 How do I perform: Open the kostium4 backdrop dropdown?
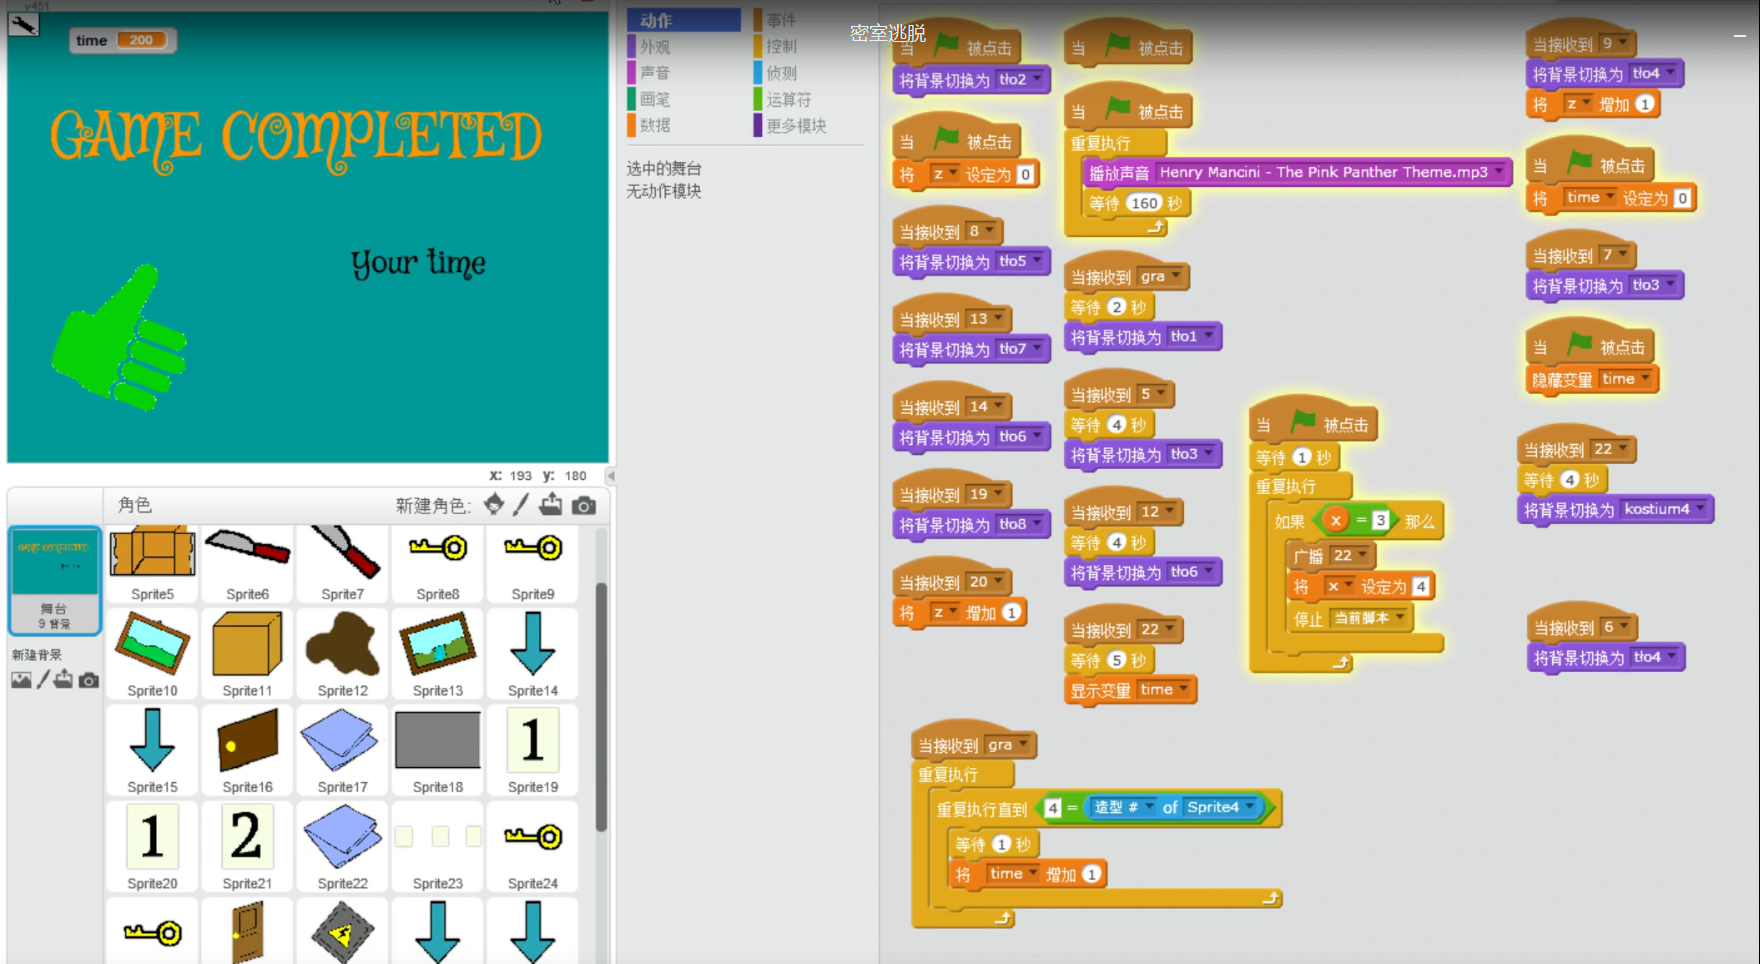(x=1699, y=509)
